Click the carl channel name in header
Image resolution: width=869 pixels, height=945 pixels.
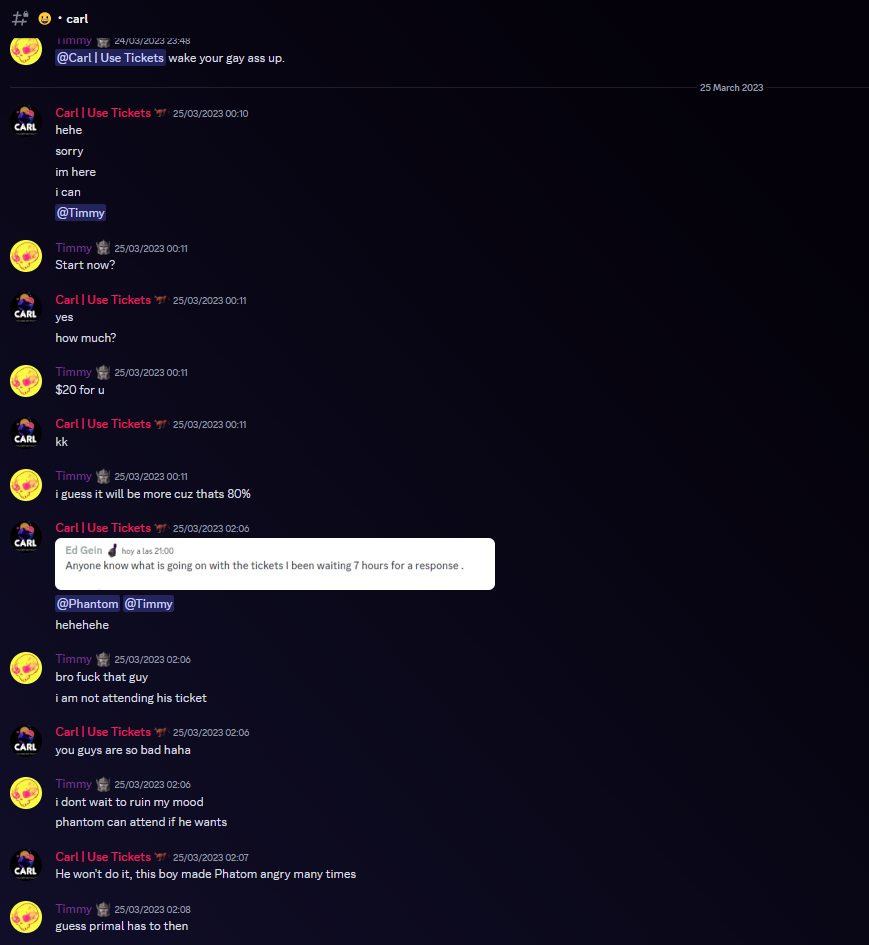point(77,19)
